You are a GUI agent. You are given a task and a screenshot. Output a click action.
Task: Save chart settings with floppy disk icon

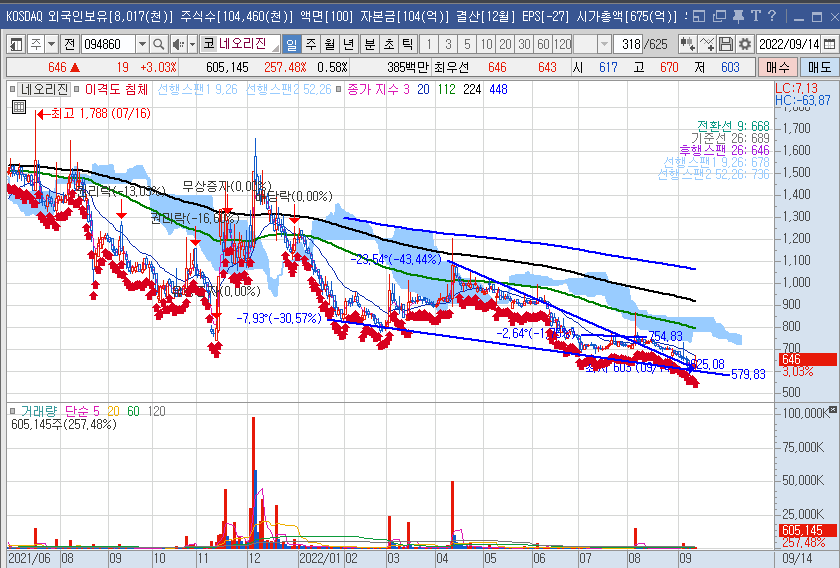tap(726, 44)
